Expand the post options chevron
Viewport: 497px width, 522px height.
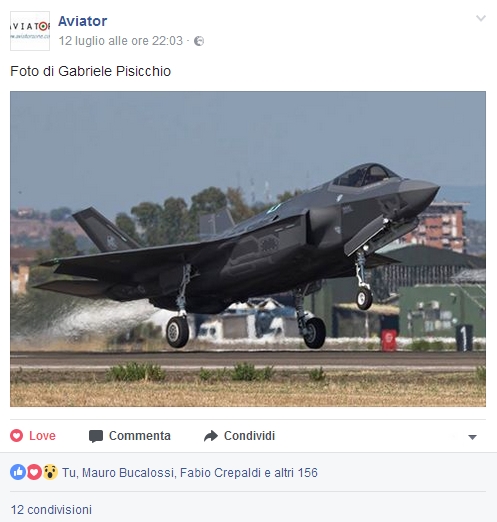click(481, 18)
